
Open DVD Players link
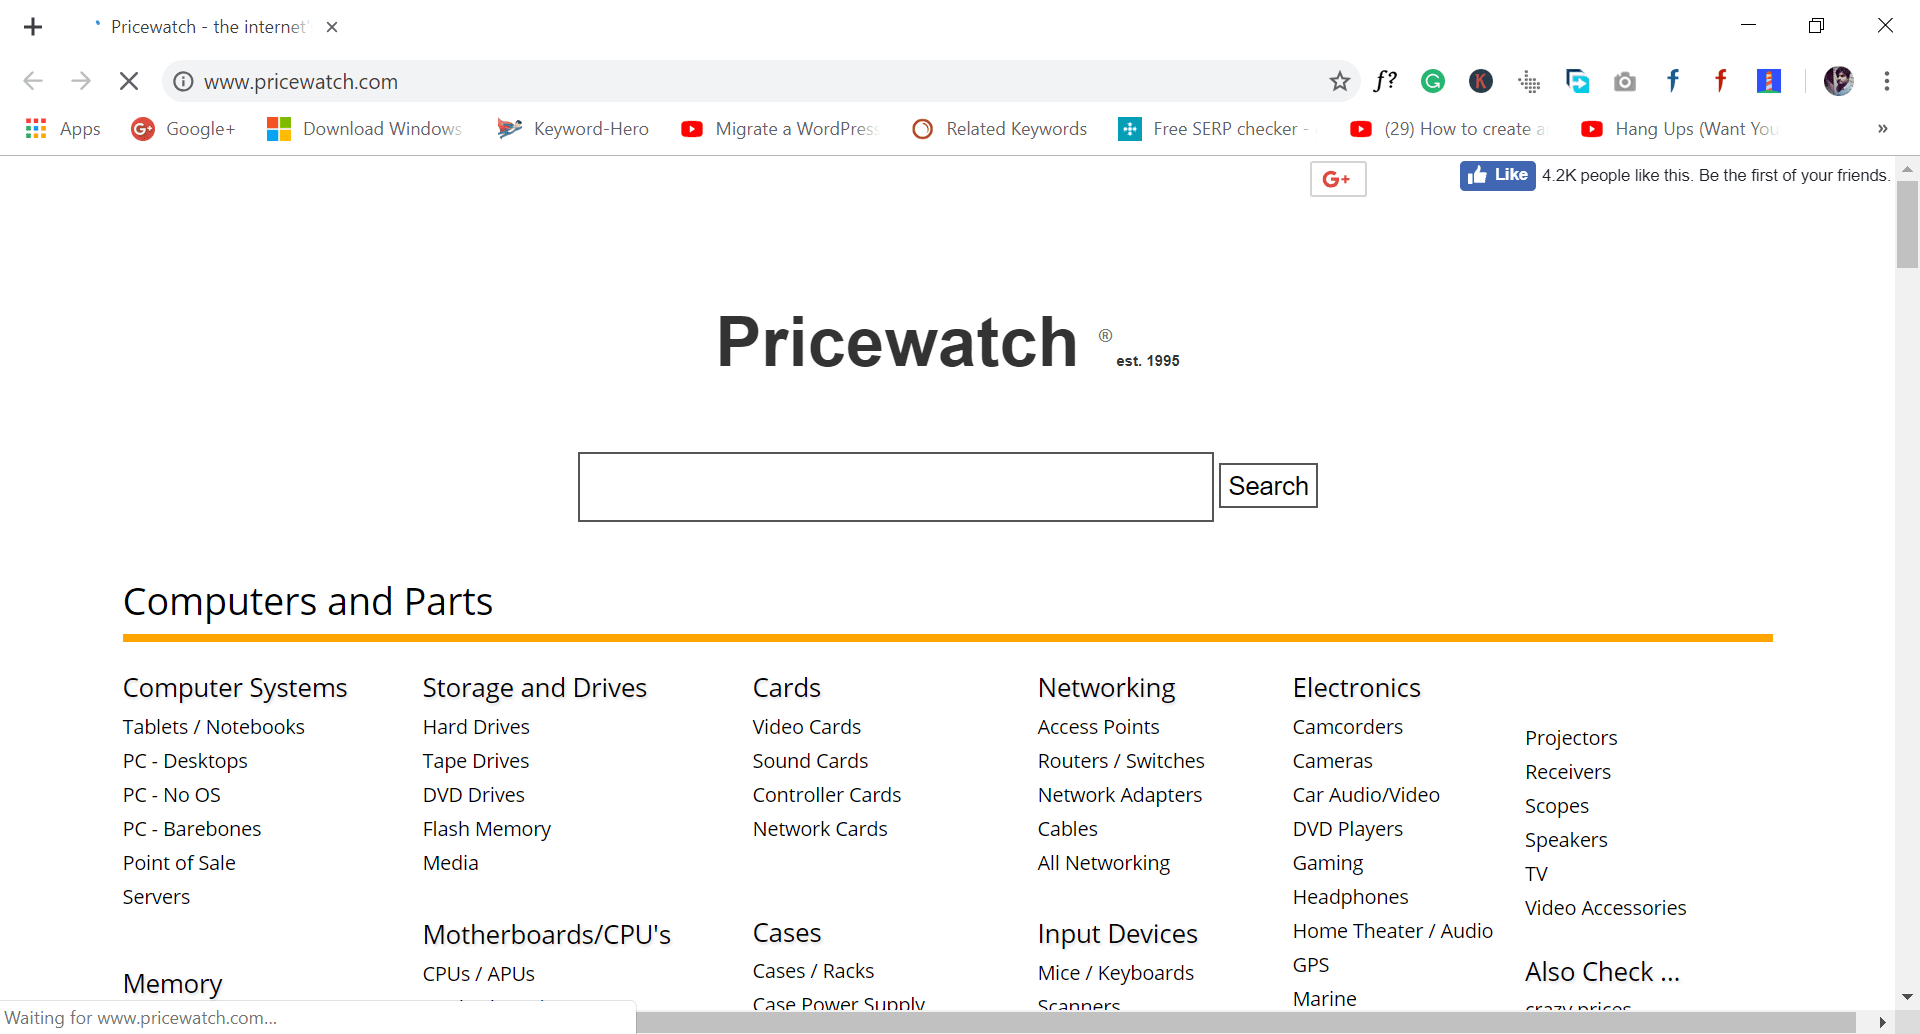point(1348,829)
